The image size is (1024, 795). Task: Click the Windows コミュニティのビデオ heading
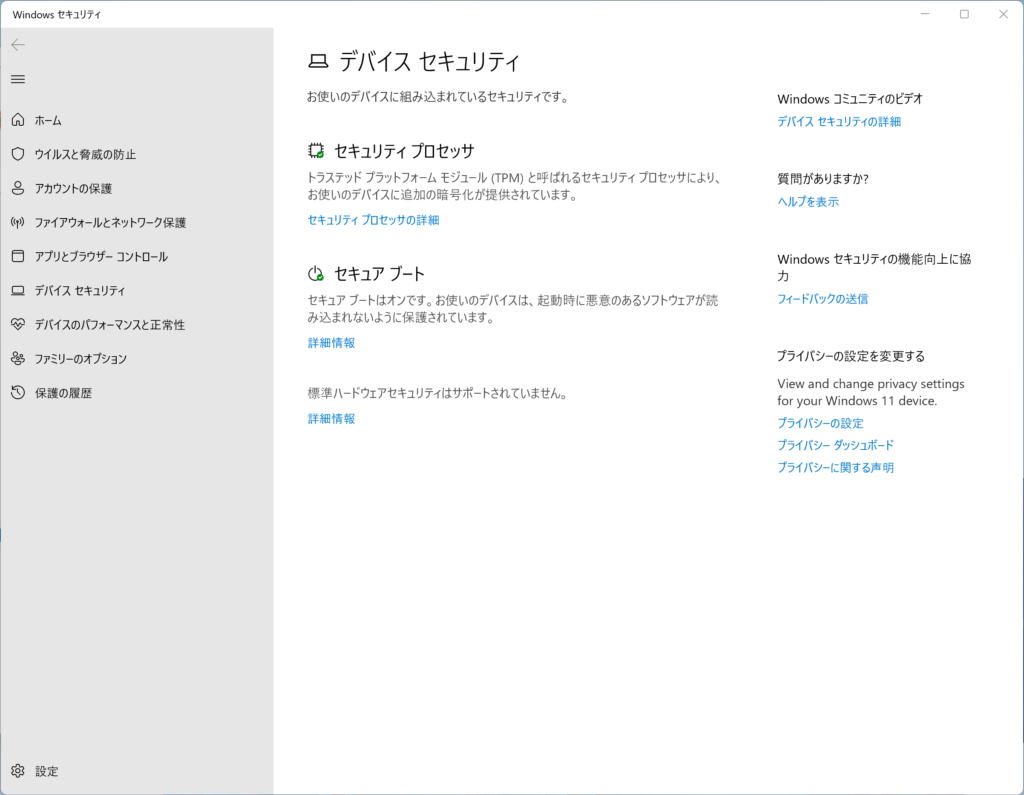coord(850,99)
